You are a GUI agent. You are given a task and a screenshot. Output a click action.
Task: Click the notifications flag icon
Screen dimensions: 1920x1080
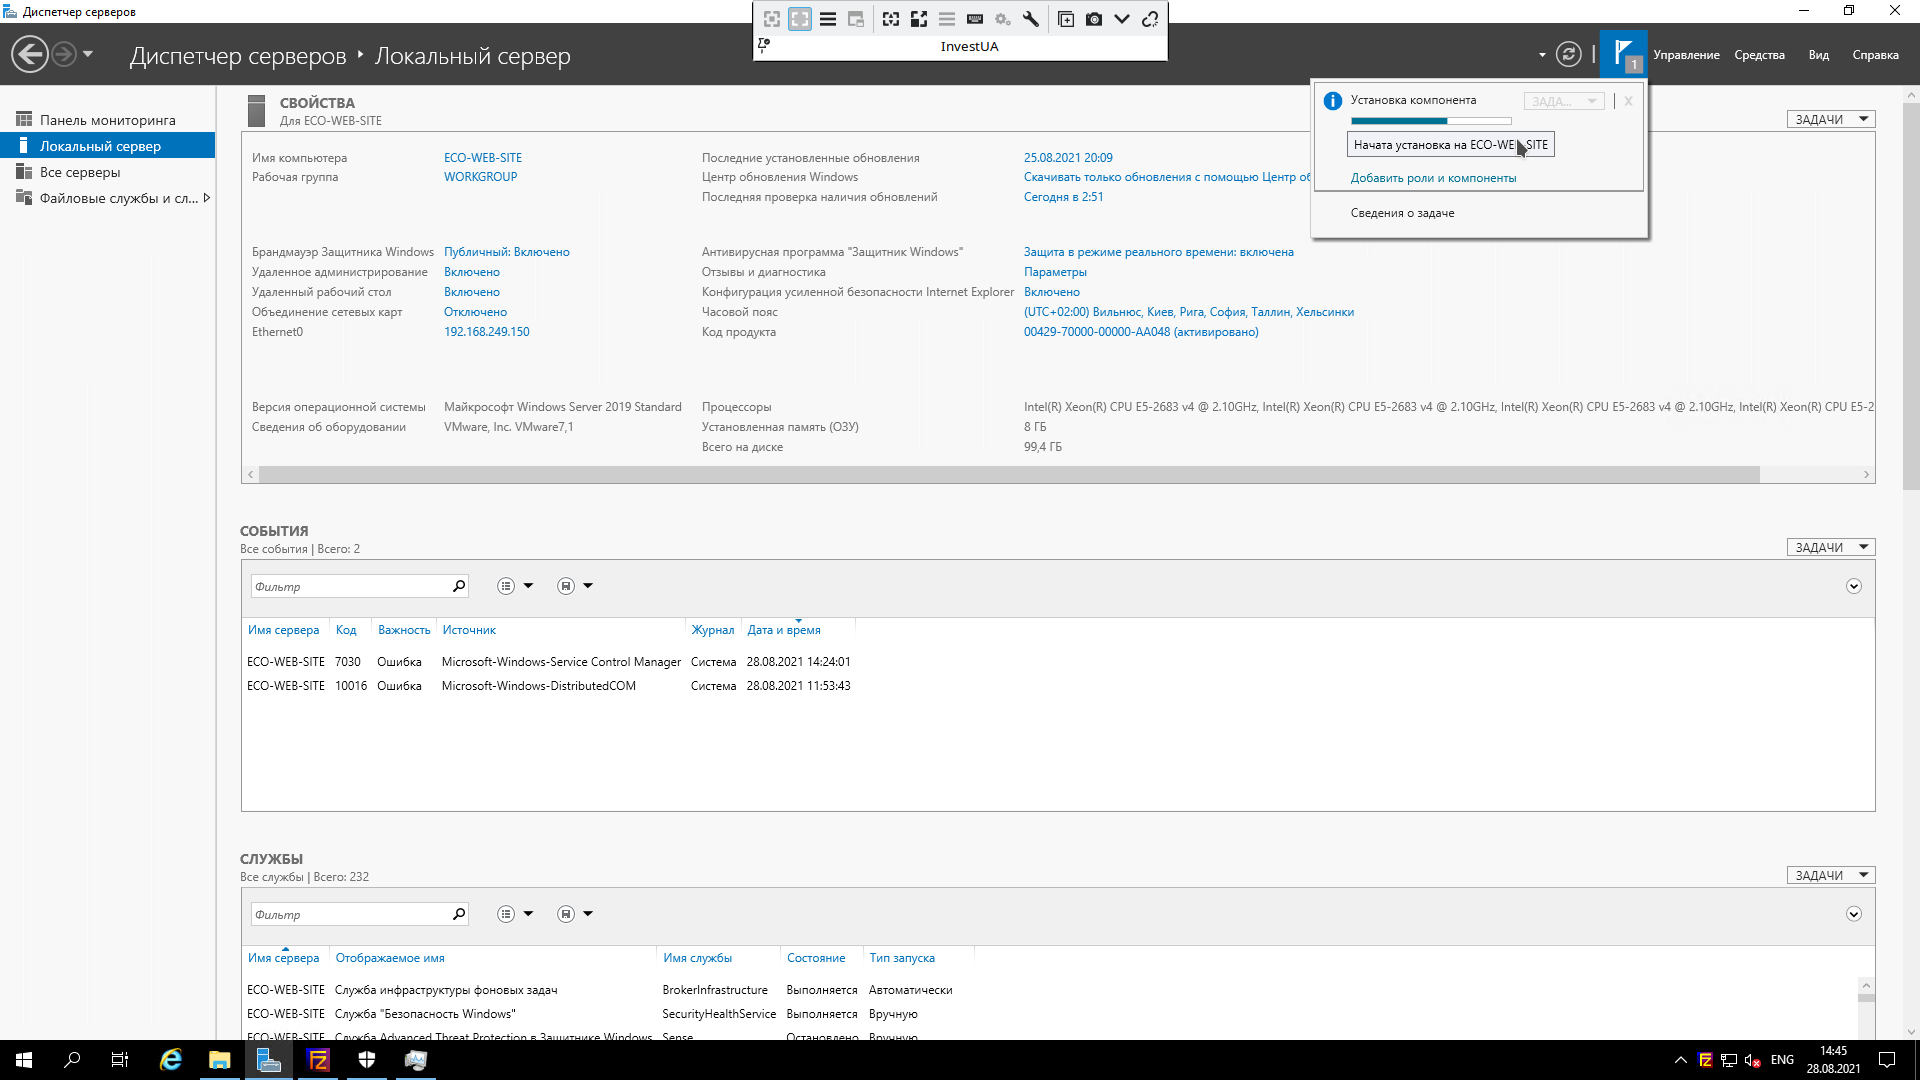tap(1622, 52)
